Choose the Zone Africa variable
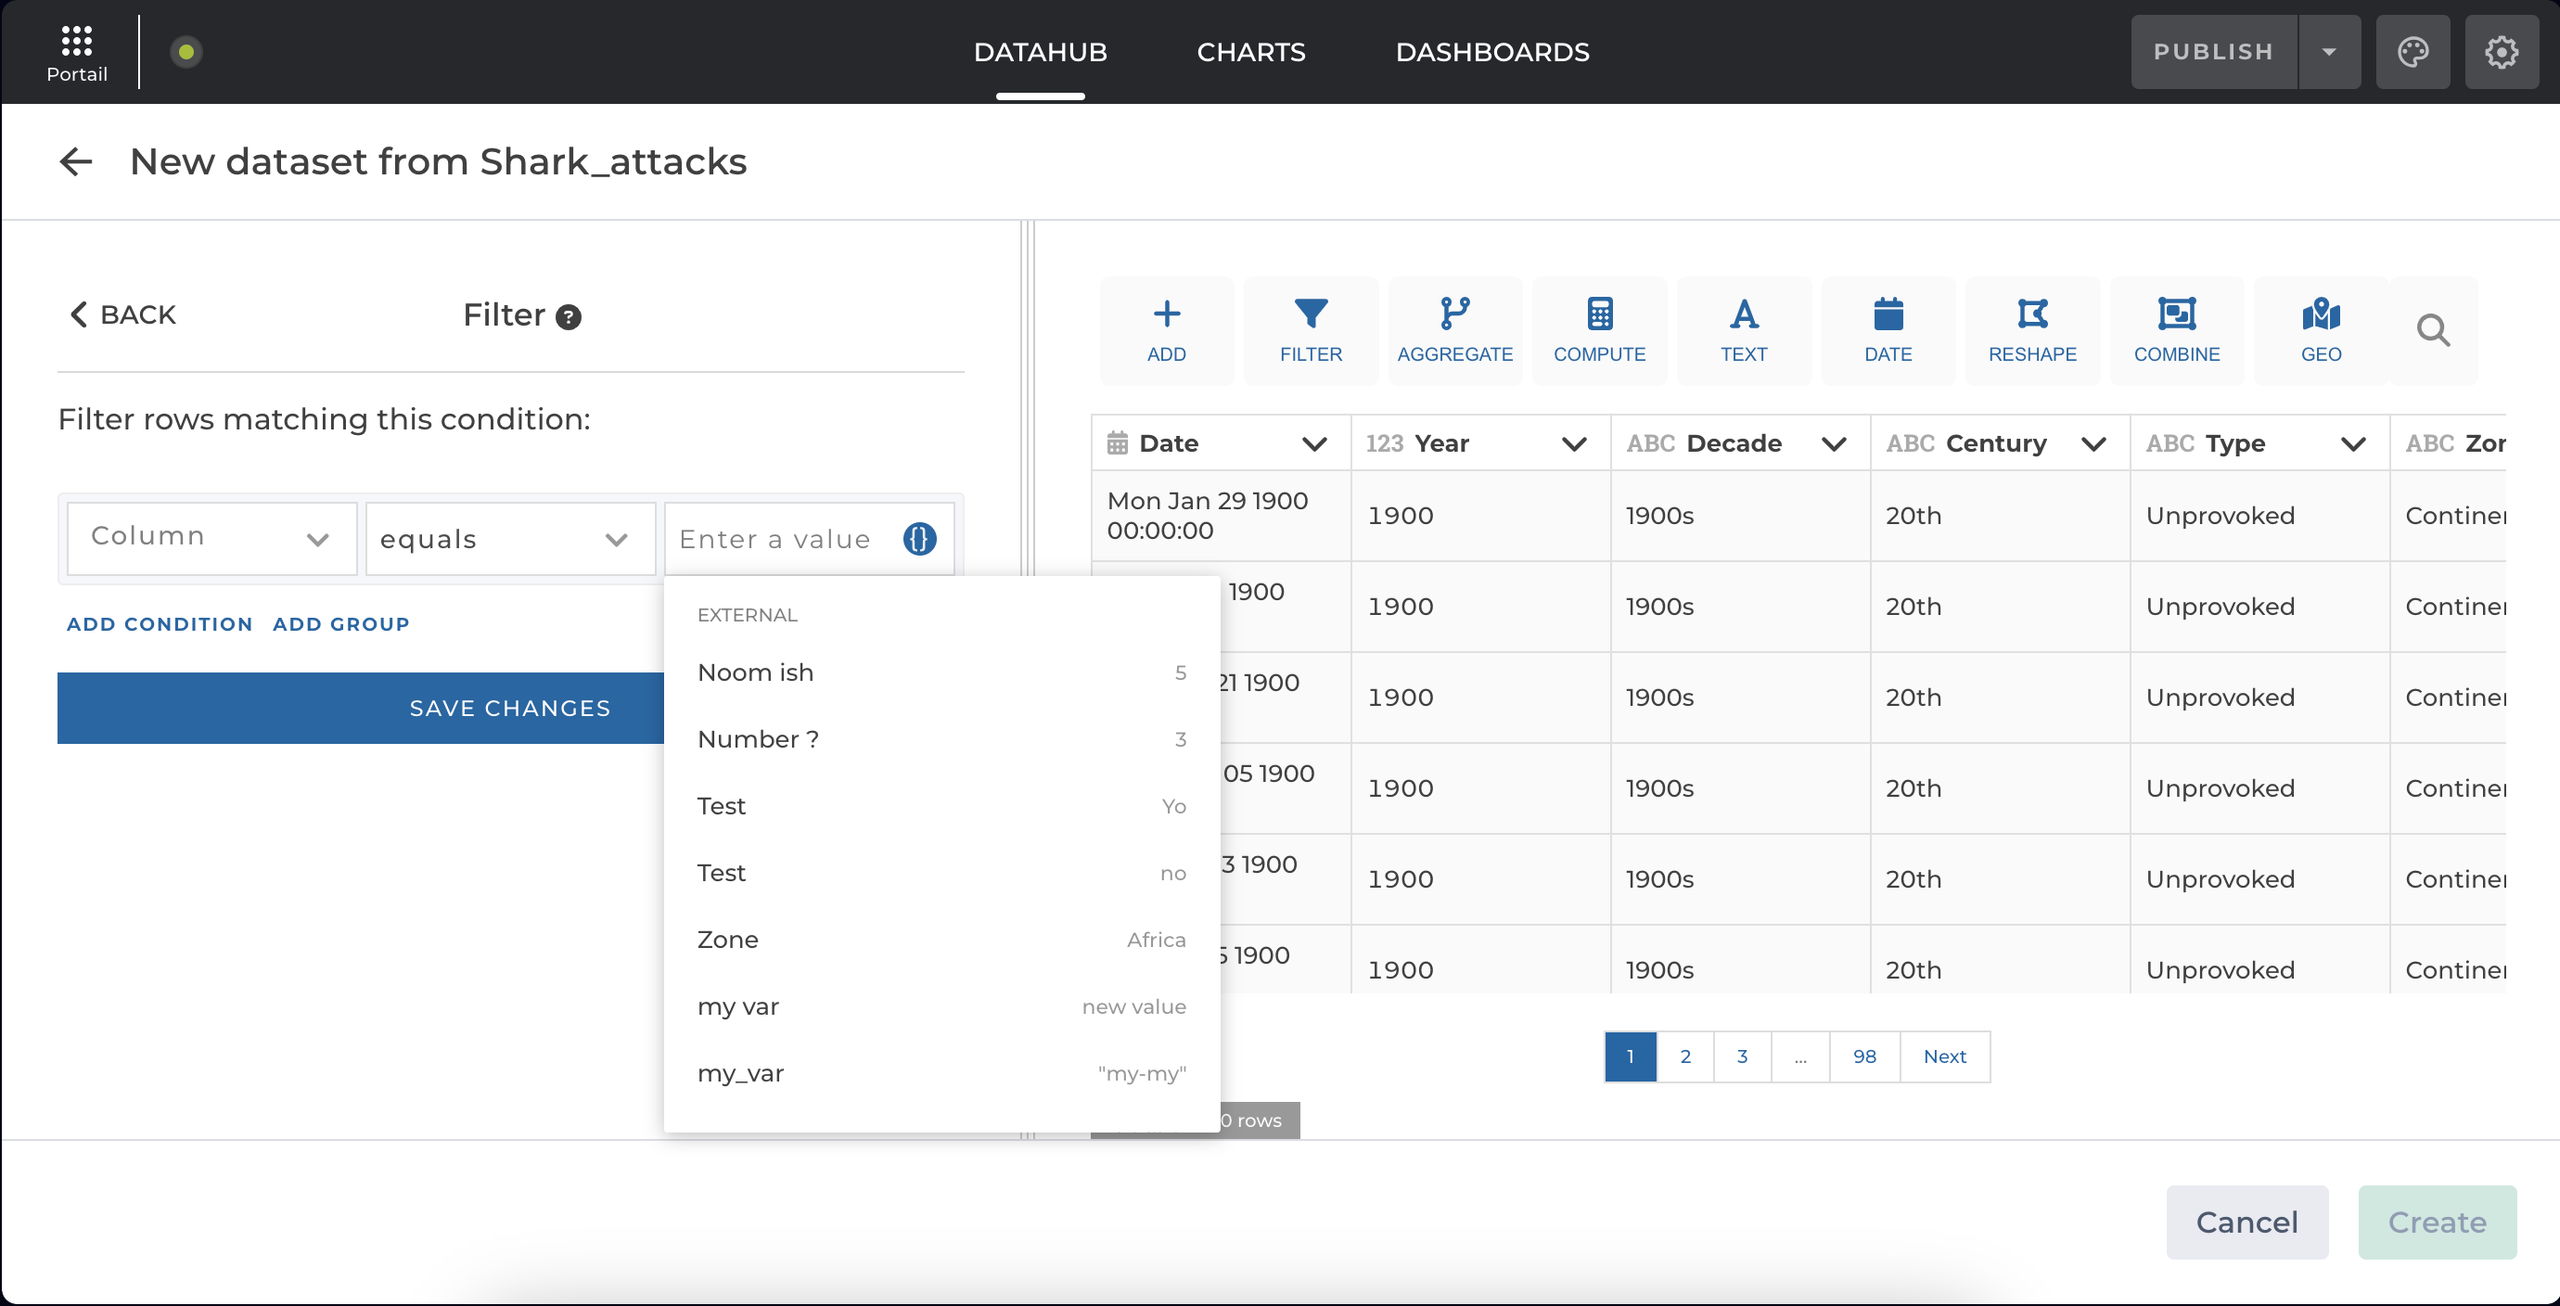The height and width of the screenshot is (1306, 2560). (x=940, y=940)
